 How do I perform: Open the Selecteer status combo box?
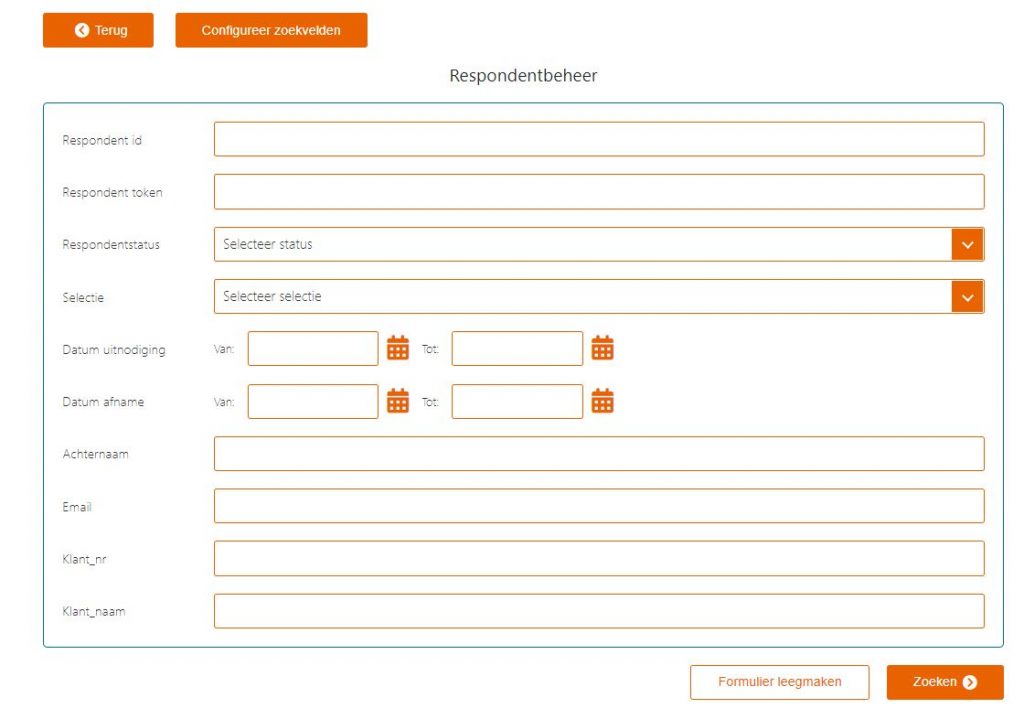(x=599, y=244)
